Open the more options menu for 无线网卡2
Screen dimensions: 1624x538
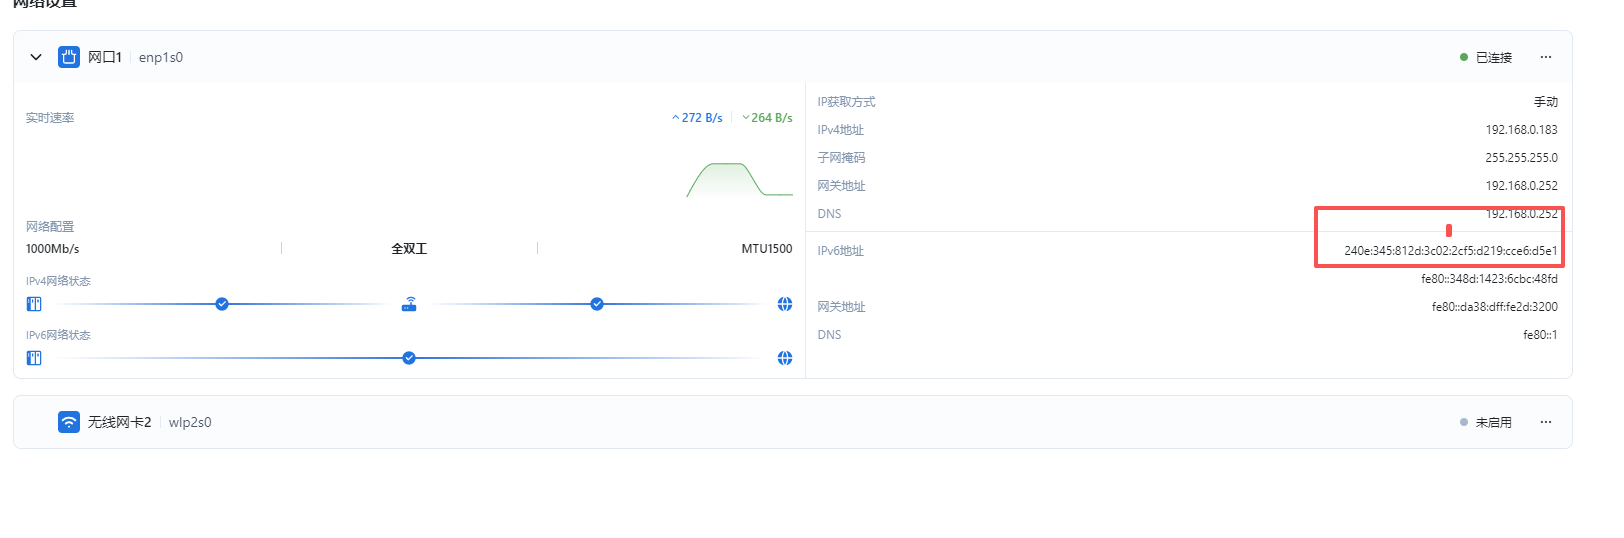[1546, 422]
